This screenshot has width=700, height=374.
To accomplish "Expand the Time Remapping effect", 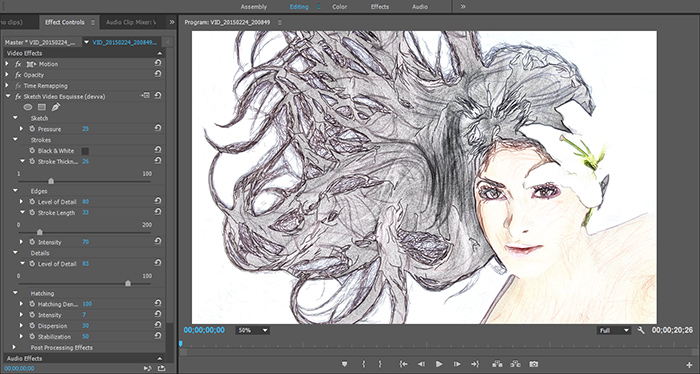I will point(7,85).
